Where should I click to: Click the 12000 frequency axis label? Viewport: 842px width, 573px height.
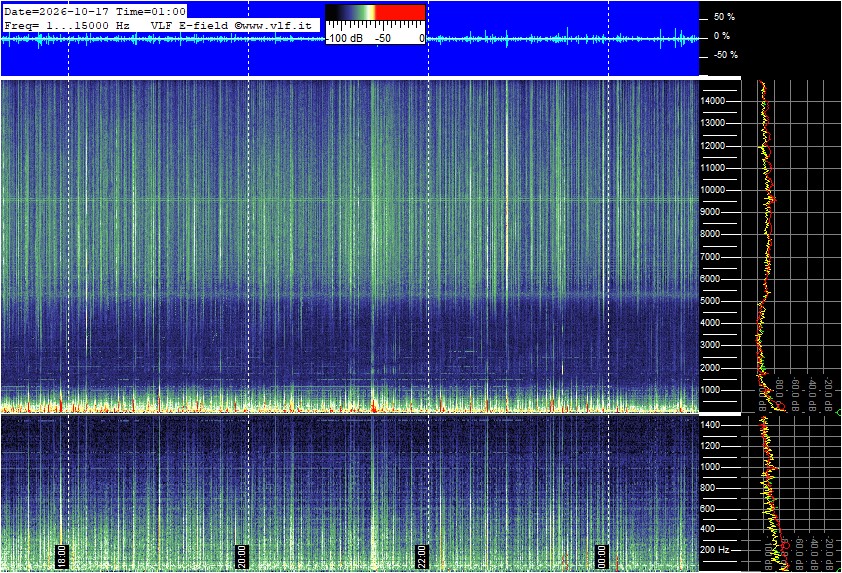[713, 146]
